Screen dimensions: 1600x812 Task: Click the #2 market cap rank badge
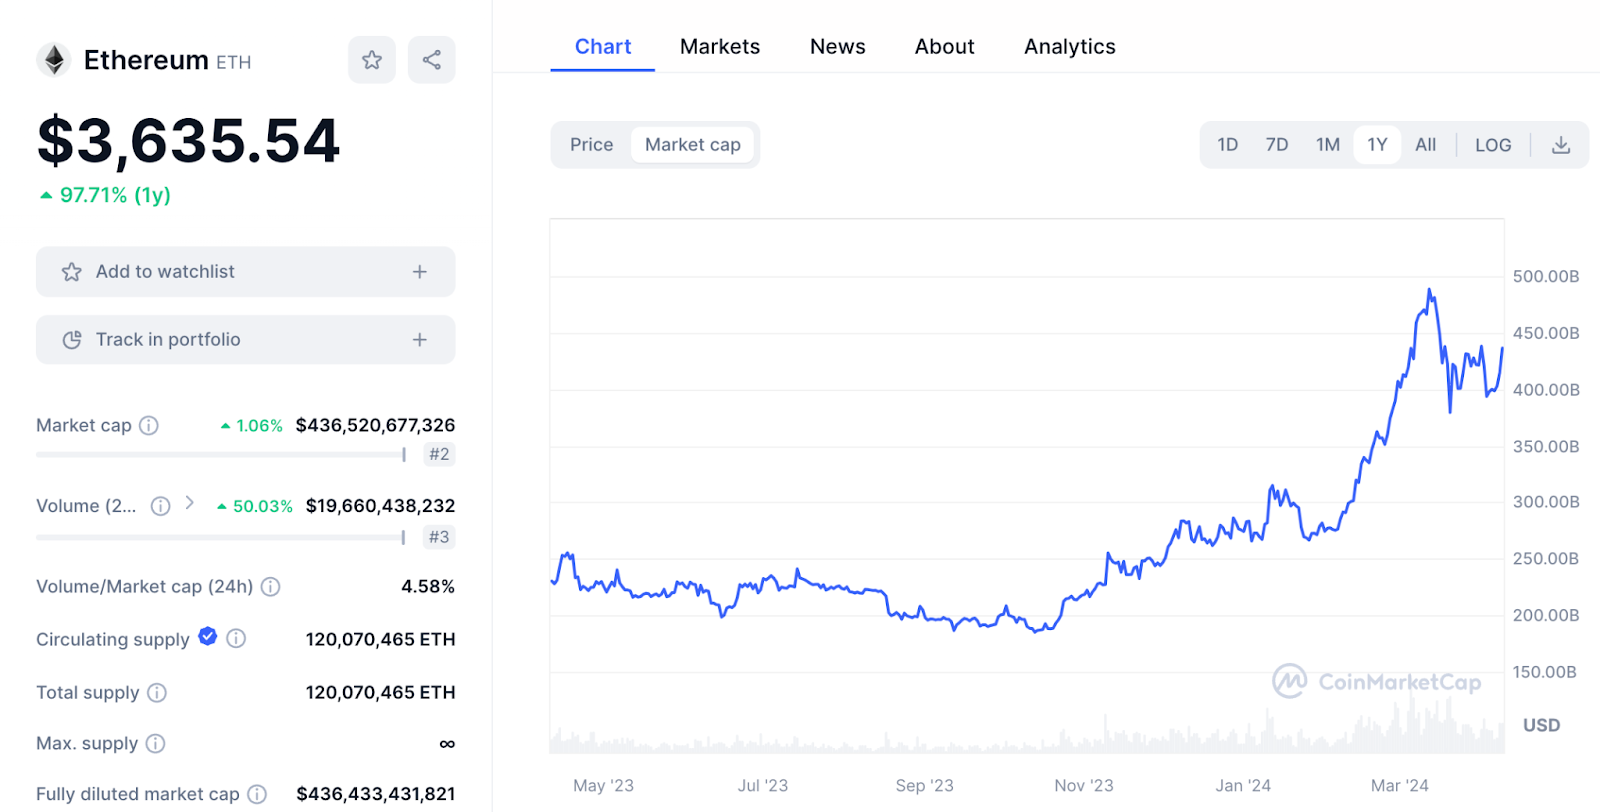pyautogui.click(x=439, y=454)
